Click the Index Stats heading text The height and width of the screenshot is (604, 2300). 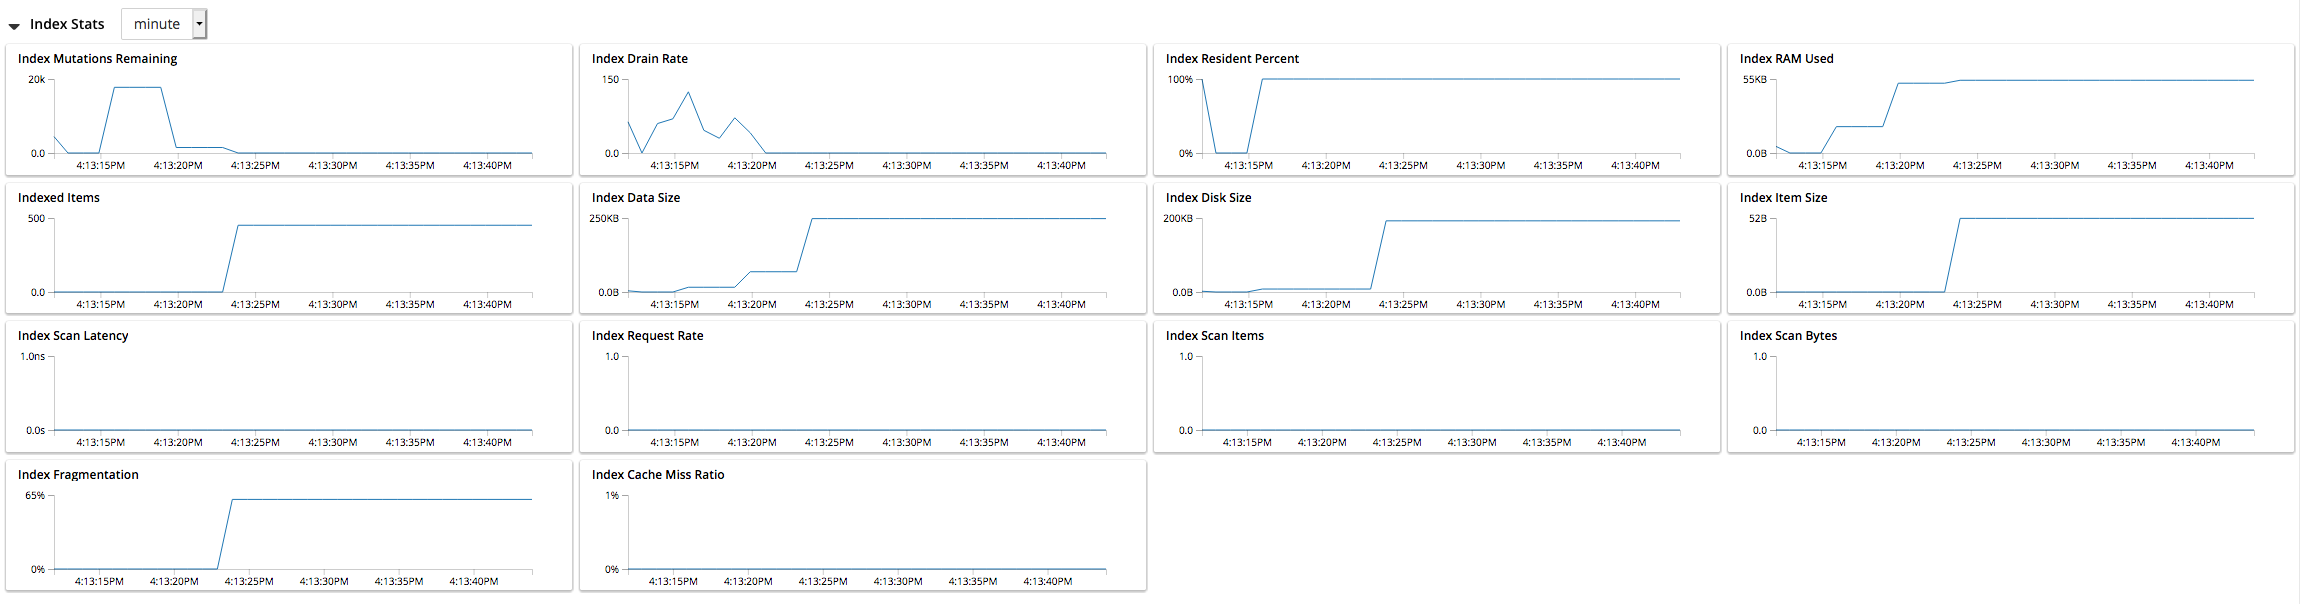[67, 24]
